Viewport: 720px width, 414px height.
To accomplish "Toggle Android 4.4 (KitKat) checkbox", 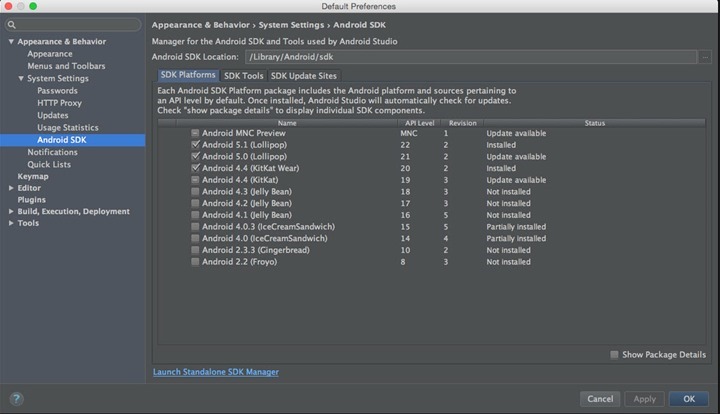I will coord(195,180).
